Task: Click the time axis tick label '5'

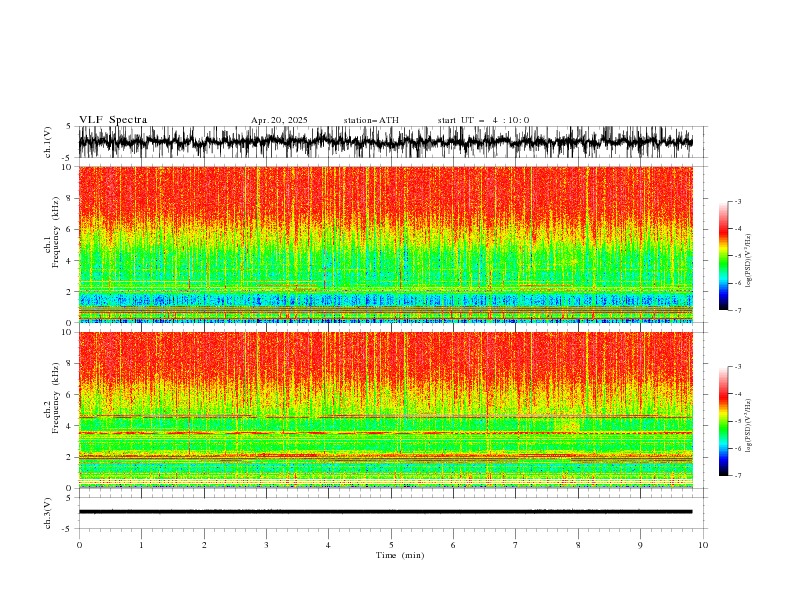Action: 391,545
